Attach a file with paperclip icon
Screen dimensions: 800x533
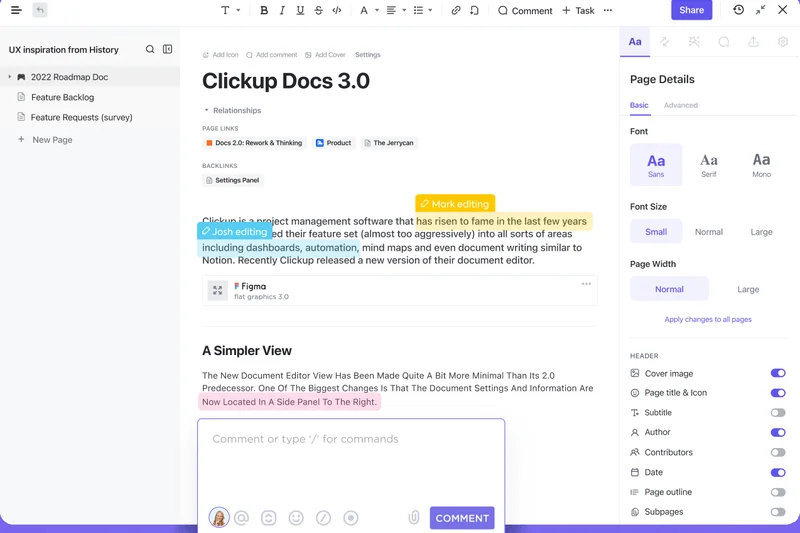(x=414, y=518)
